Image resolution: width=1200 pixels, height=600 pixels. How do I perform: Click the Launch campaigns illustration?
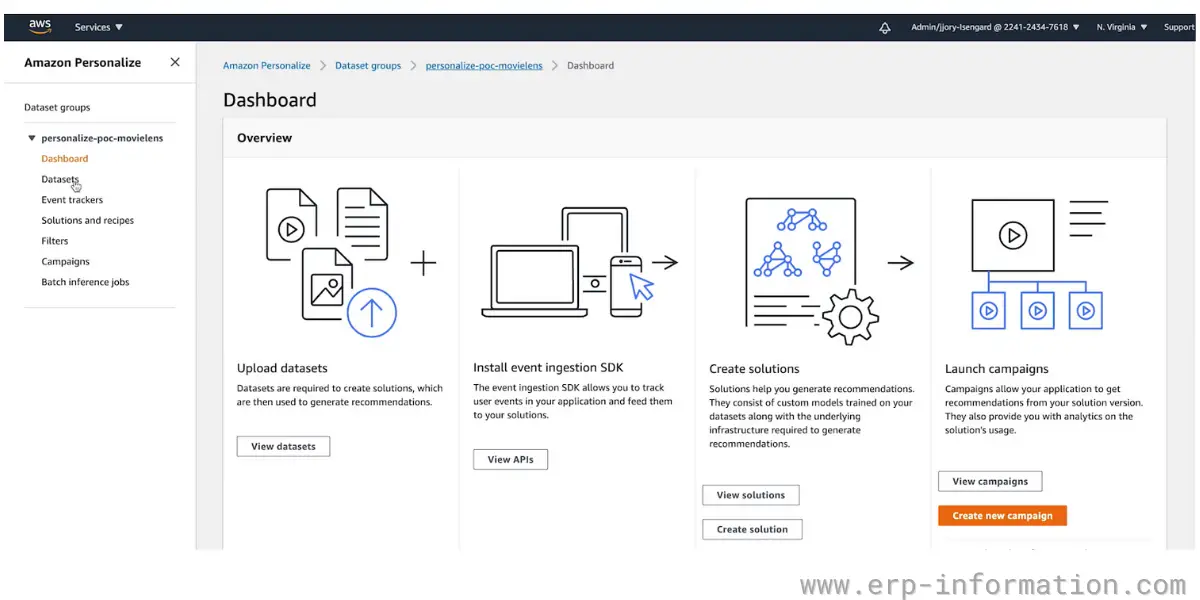pos(1040,265)
